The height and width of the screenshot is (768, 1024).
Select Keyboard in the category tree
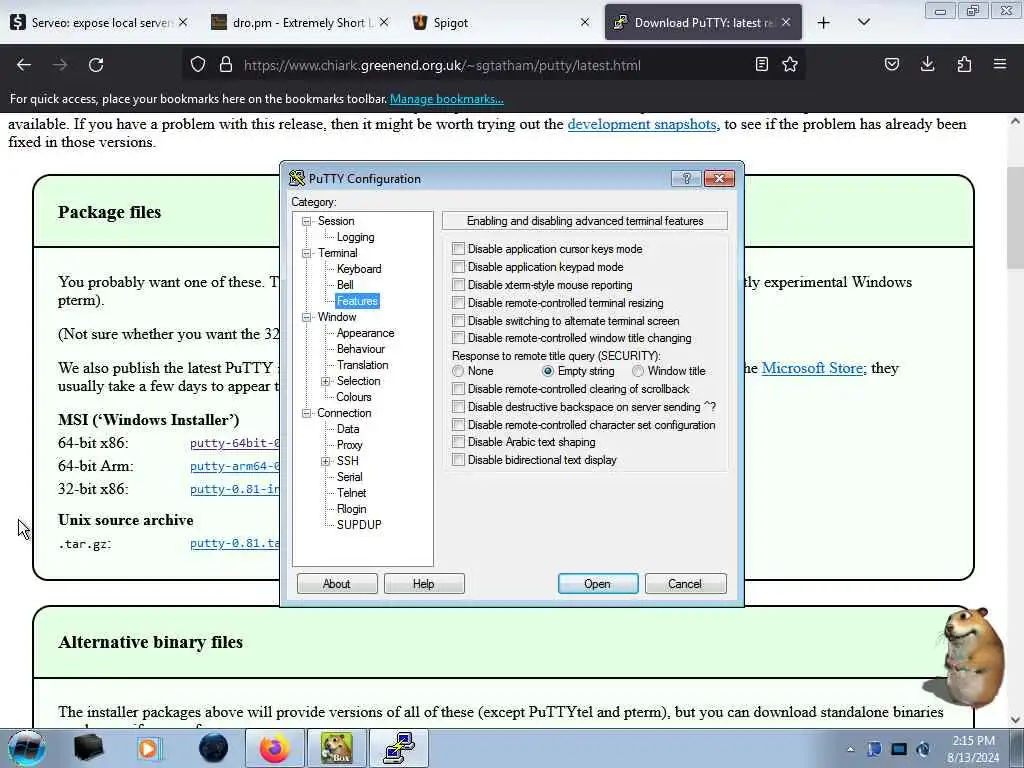359,269
